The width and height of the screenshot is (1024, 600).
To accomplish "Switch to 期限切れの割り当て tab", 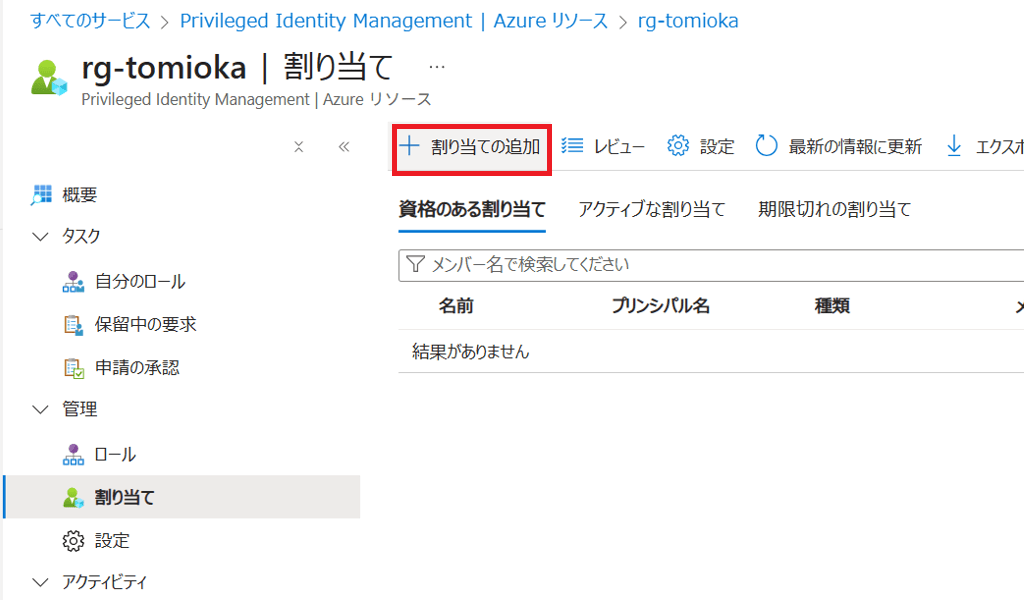I will (834, 209).
